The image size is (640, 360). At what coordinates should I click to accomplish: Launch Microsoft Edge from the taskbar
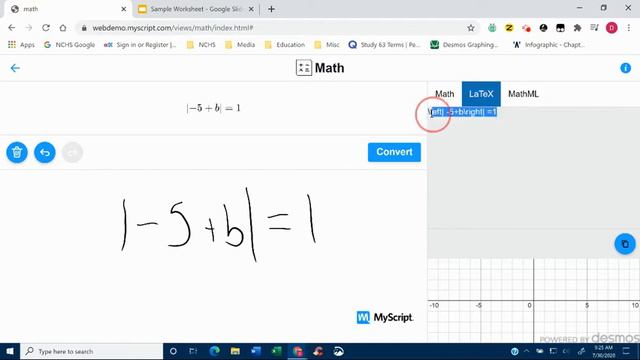coord(214,351)
